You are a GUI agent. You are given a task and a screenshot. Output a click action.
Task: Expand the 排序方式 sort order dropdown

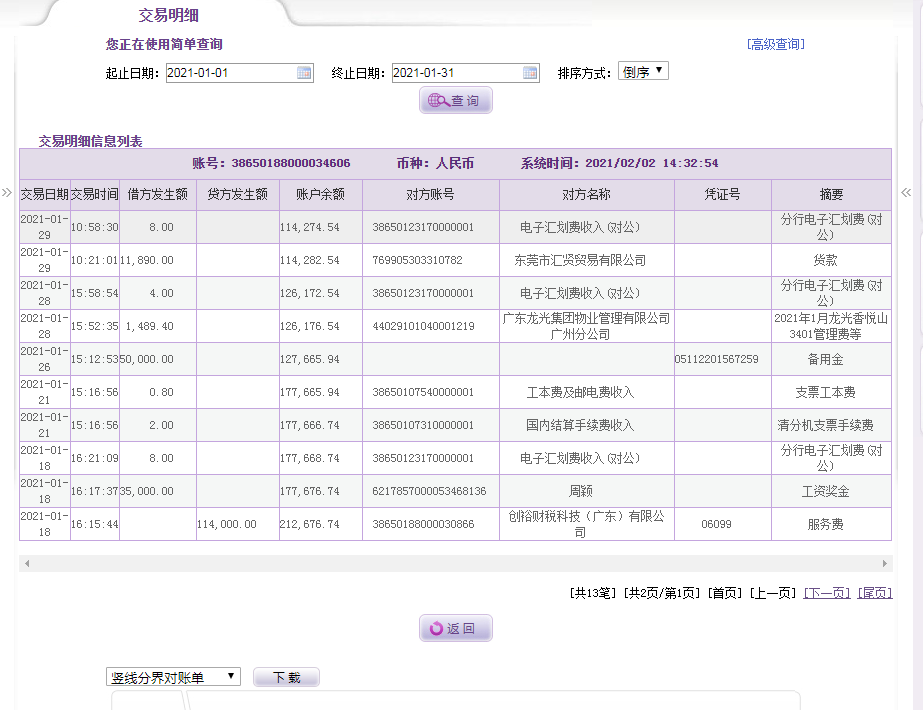pyautogui.click(x=643, y=72)
